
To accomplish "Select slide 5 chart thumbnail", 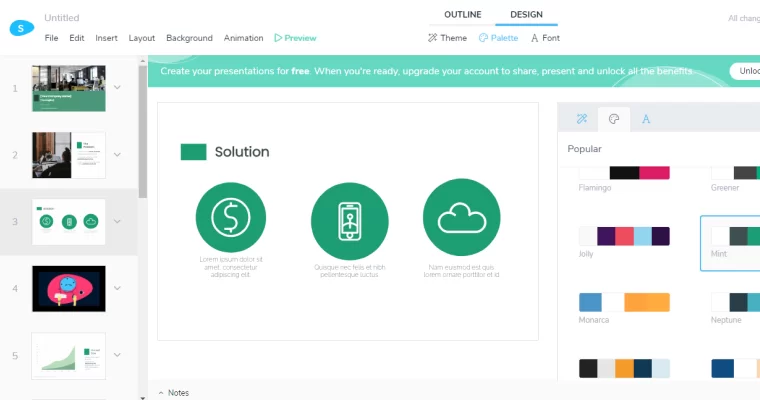I will (x=69, y=355).
